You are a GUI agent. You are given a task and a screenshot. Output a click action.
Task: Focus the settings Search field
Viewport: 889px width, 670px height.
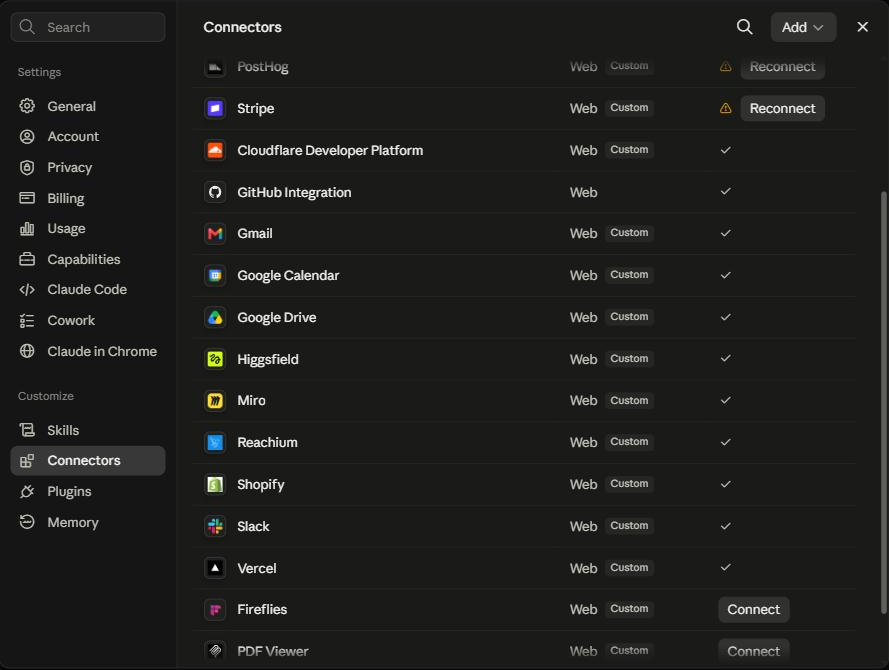88,27
